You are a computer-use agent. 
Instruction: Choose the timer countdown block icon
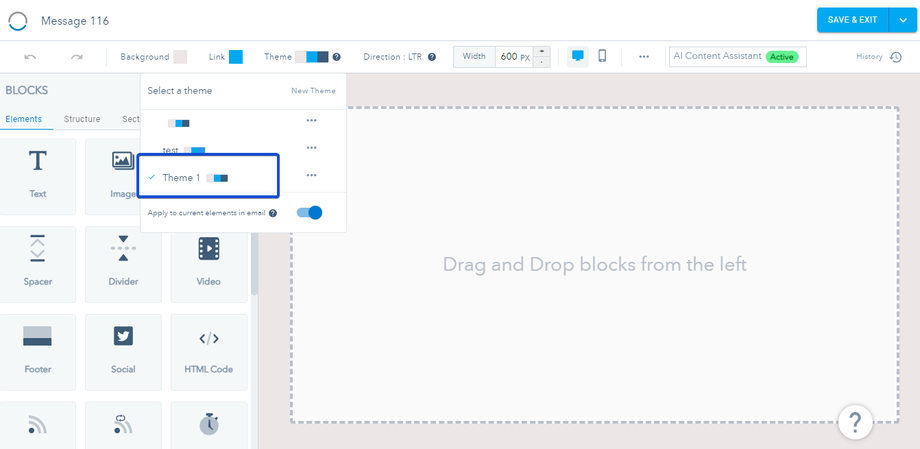(209, 425)
